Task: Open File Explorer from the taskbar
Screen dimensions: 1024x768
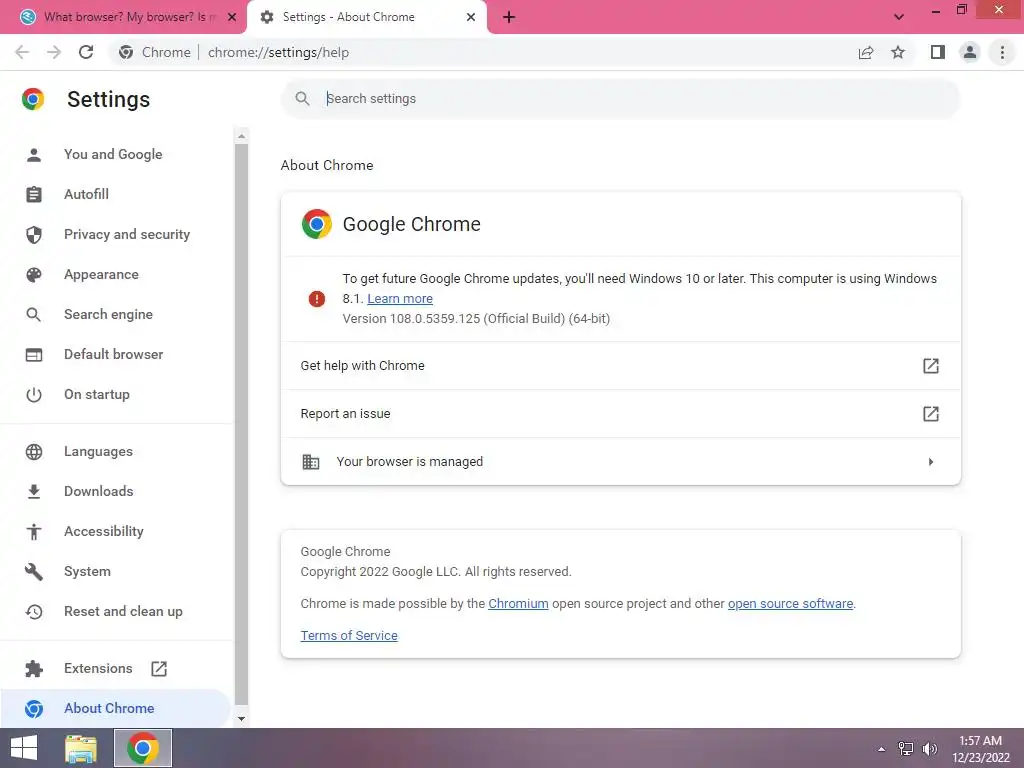Action: coord(81,748)
